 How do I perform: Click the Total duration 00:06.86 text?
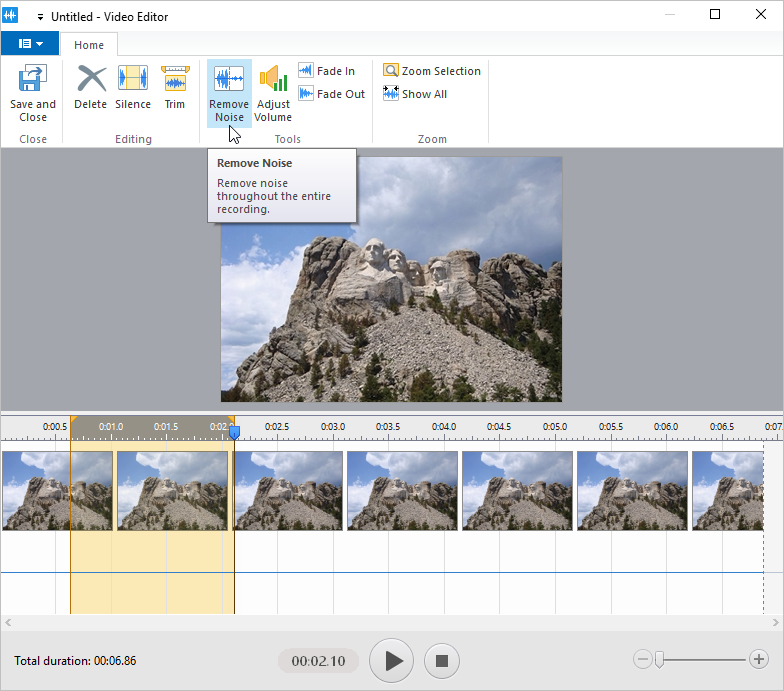(75, 660)
